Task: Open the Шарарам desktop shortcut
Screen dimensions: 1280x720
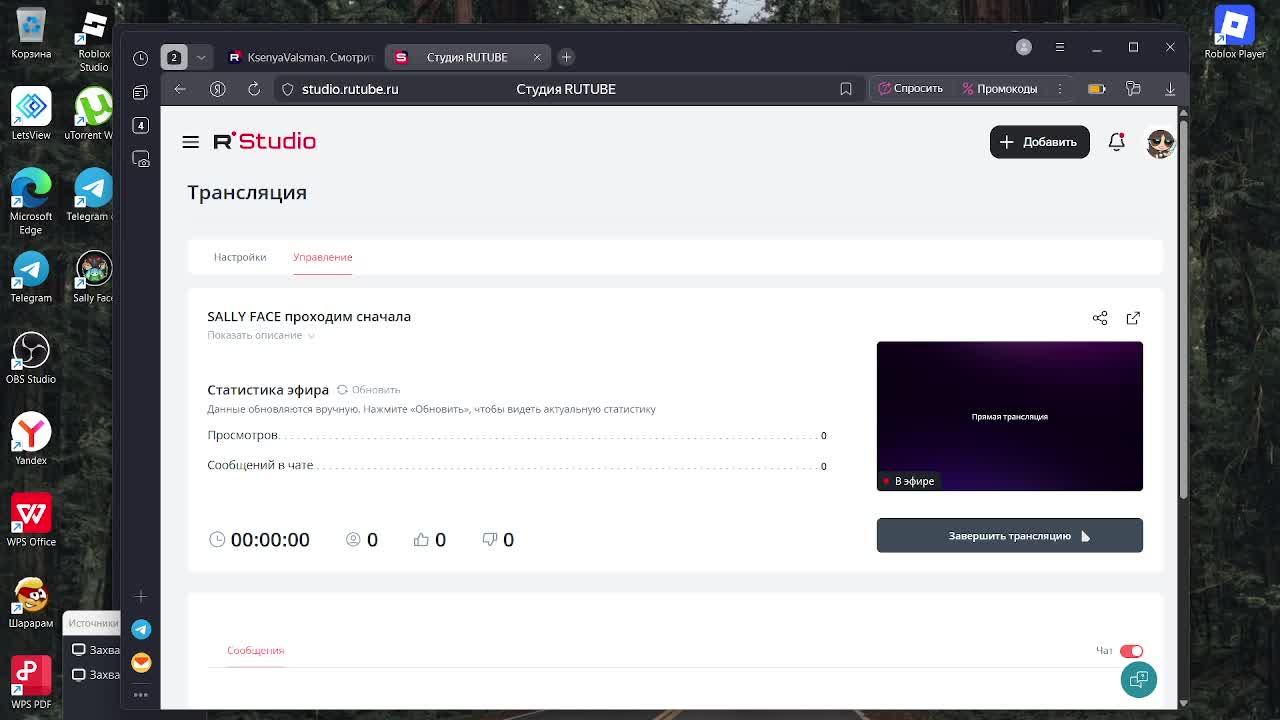Action: click(31, 602)
